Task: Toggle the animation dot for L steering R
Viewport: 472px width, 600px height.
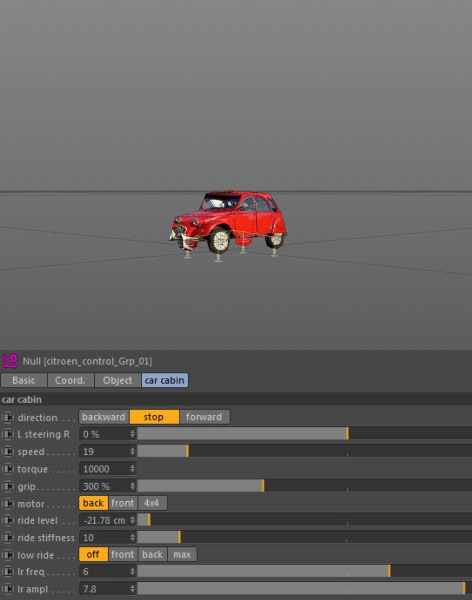Action: 8,434
